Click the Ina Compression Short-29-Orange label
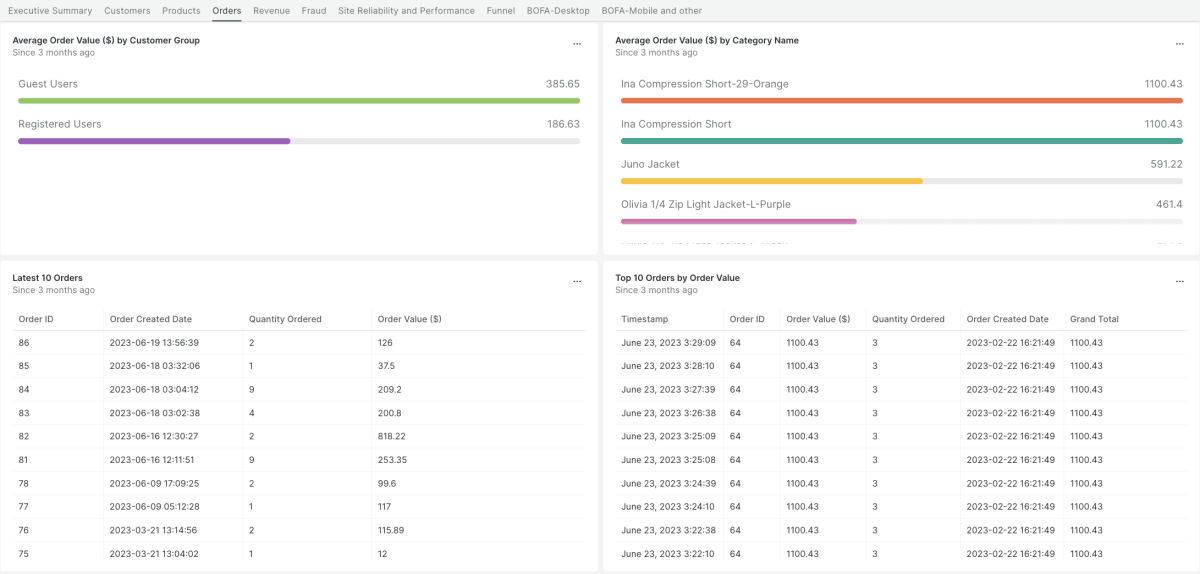Viewport: 1200px width, 574px height. (704, 84)
